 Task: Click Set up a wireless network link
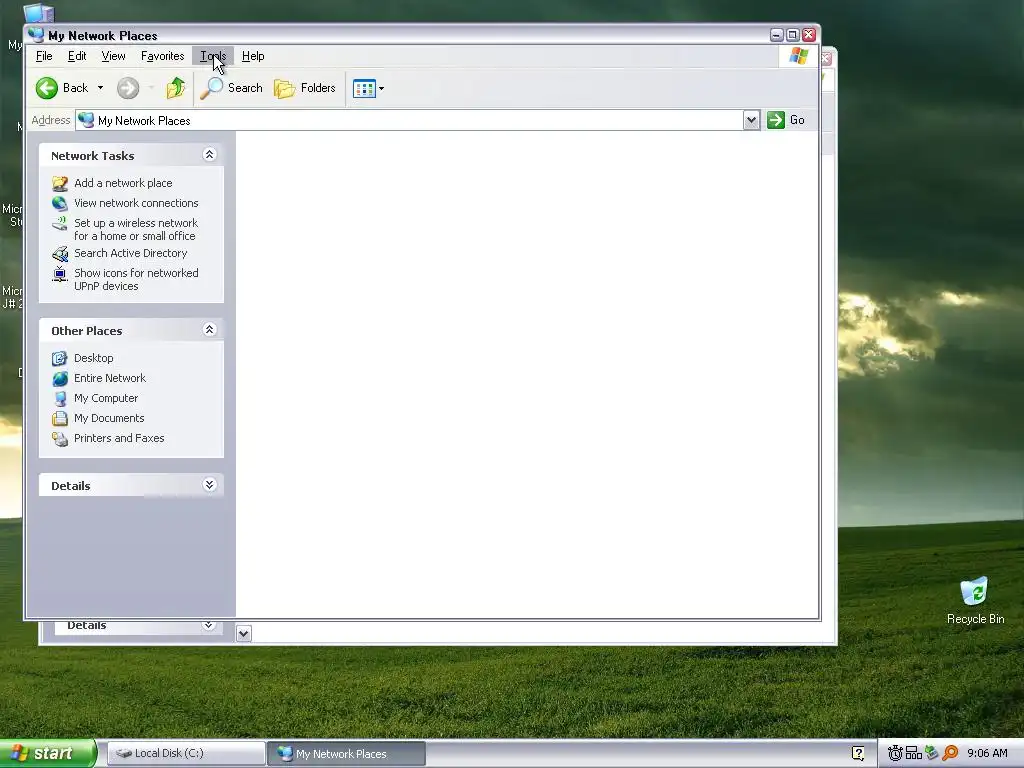(x=136, y=229)
